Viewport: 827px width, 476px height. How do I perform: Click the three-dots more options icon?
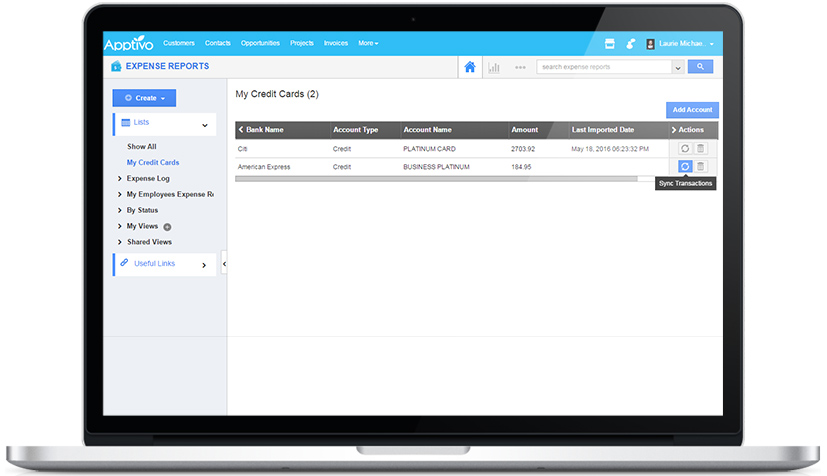pyautogui.click(x=519, y=67)
